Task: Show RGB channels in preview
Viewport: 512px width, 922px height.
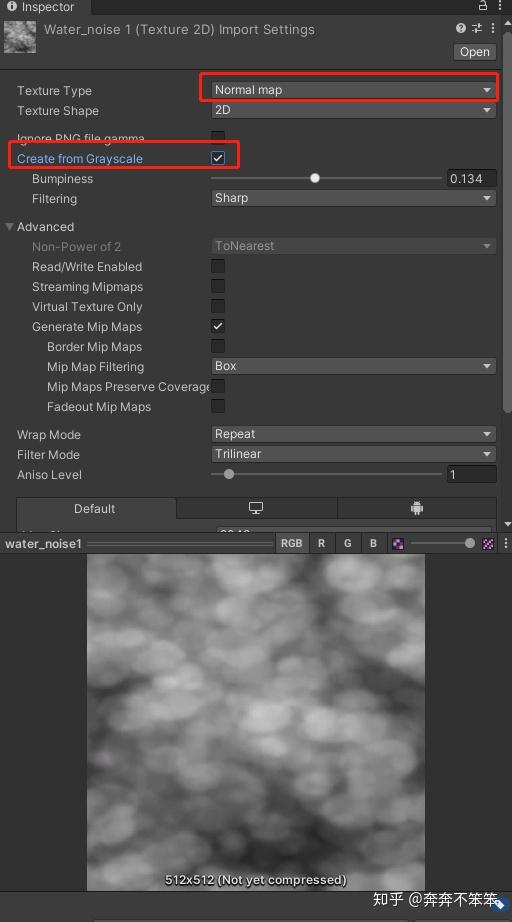Action: pos(291,543)
